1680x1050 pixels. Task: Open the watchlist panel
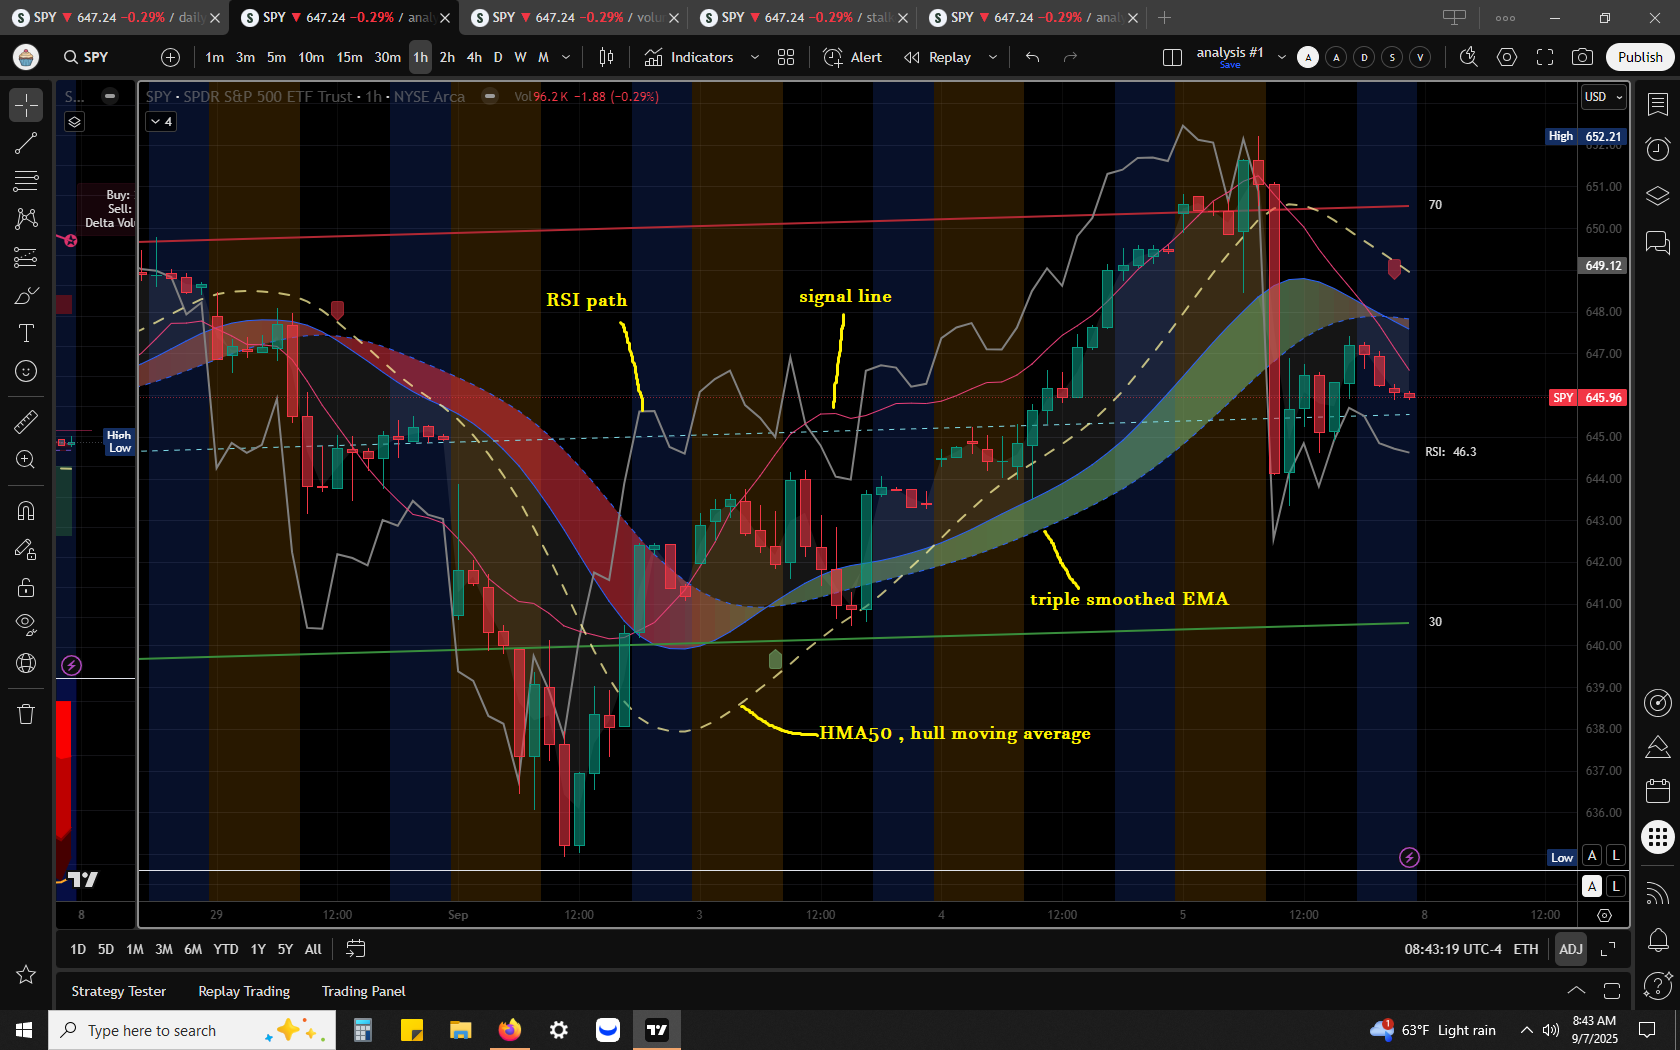pyautogui.click(x=1658, y=104)
